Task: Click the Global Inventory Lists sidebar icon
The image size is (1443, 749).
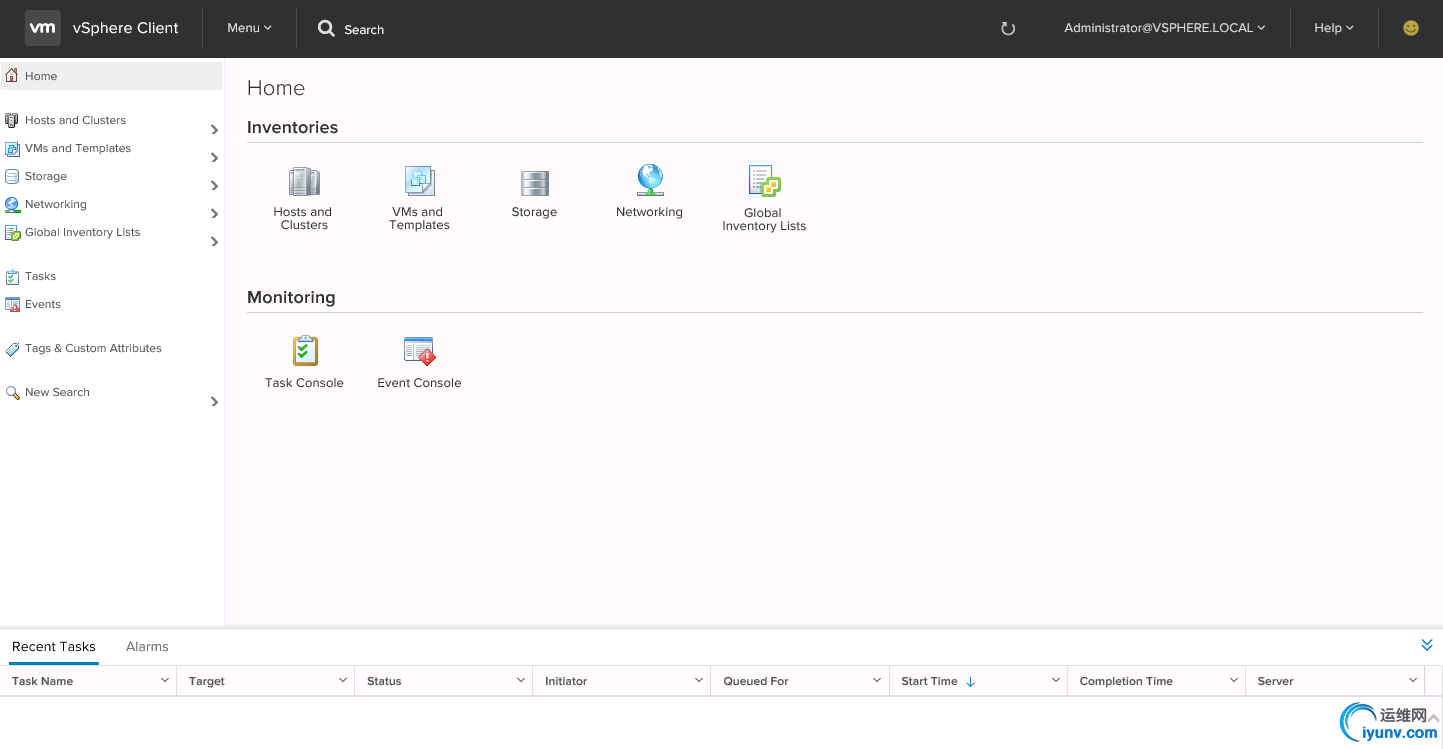Action: pos(12,232)
